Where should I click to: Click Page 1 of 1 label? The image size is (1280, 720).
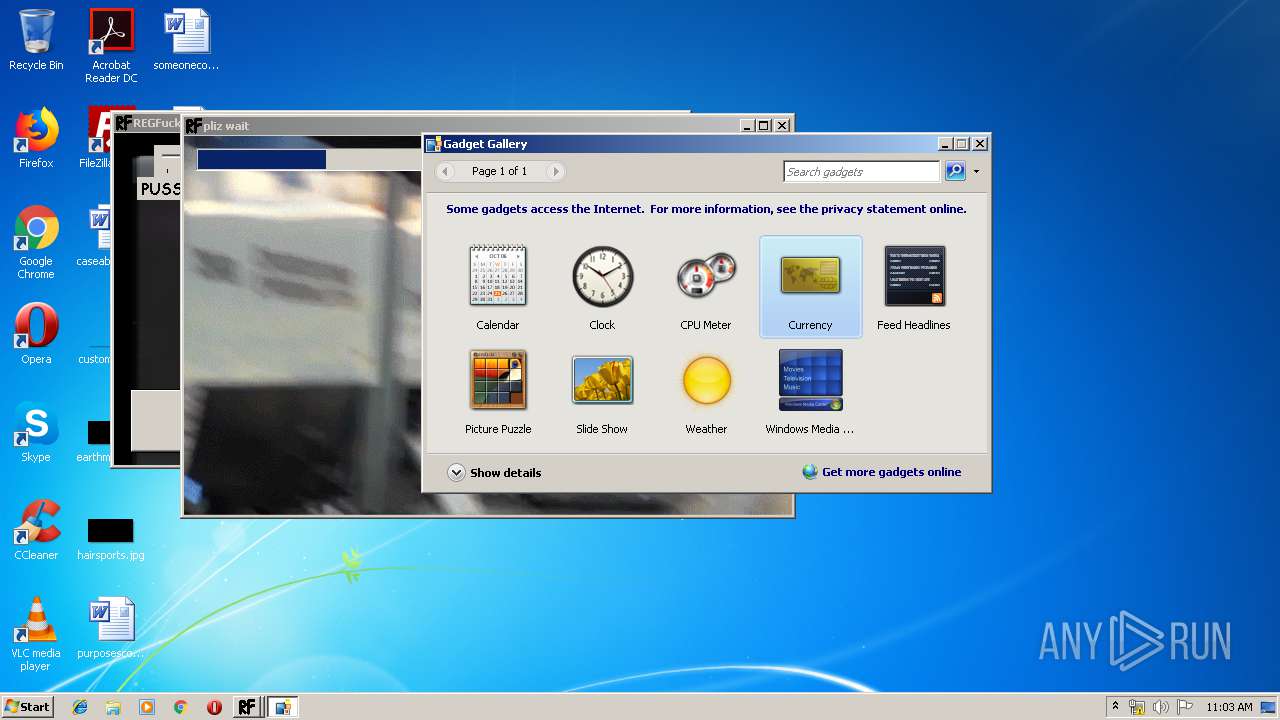pyautogui.click(x=499, y=171)
